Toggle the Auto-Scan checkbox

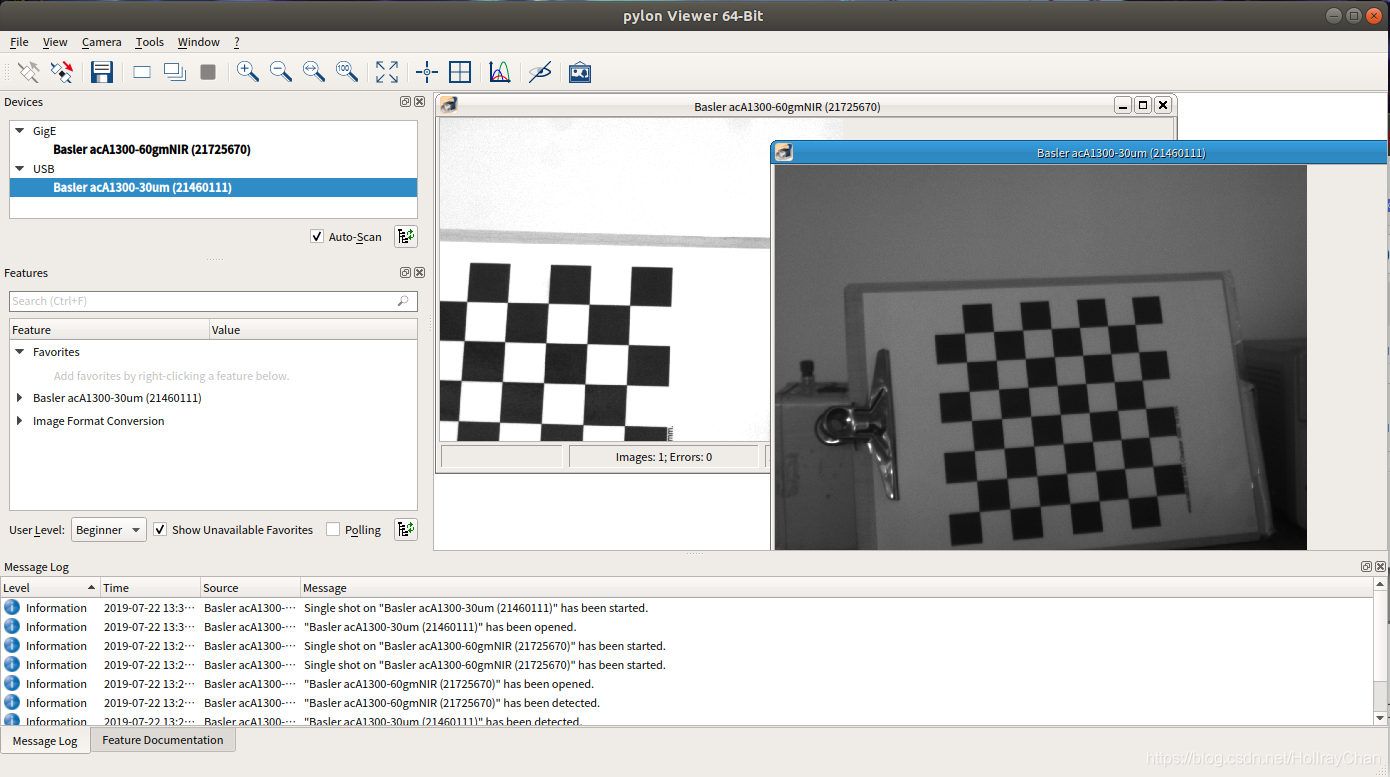(x=317, y=237)
